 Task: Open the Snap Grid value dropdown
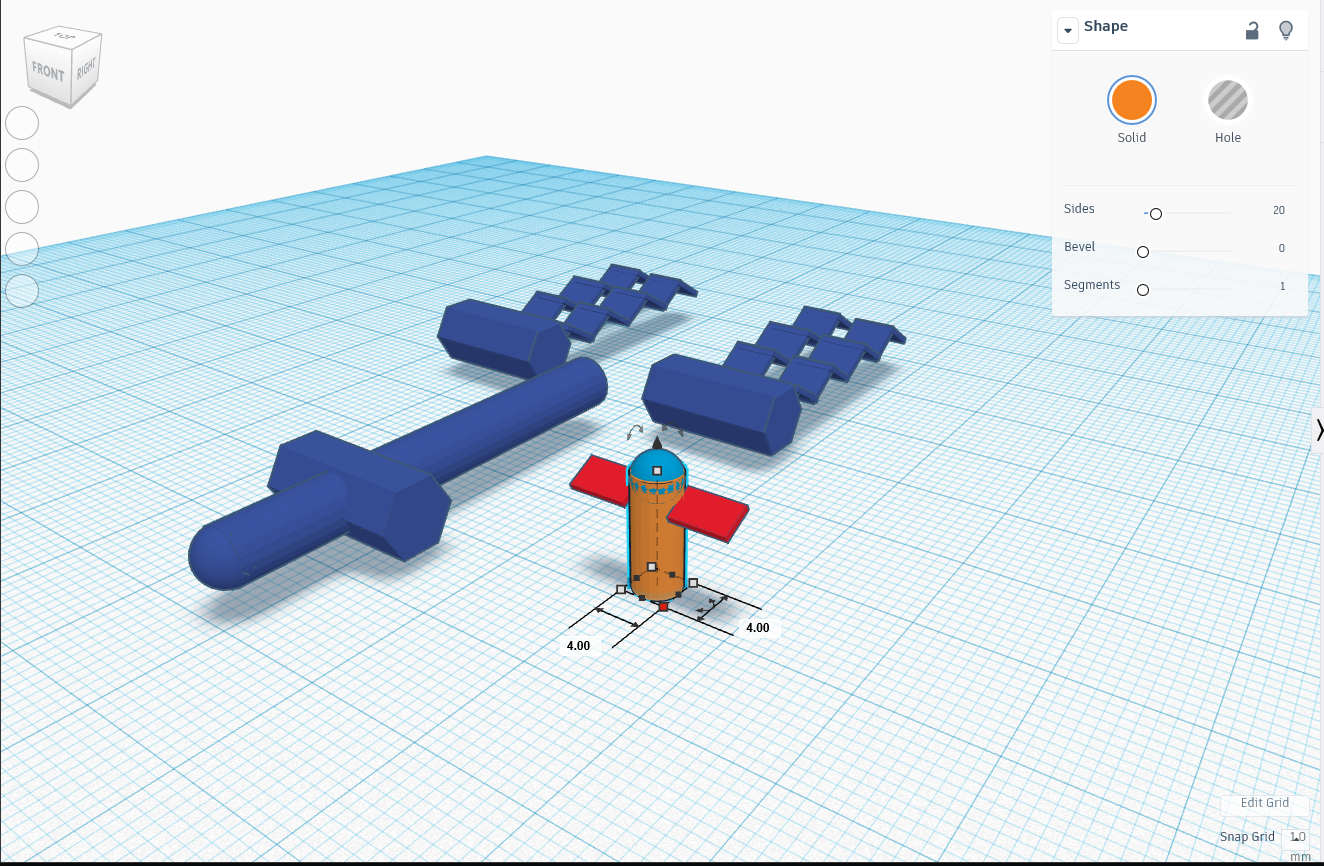(x=1297, y=838)
